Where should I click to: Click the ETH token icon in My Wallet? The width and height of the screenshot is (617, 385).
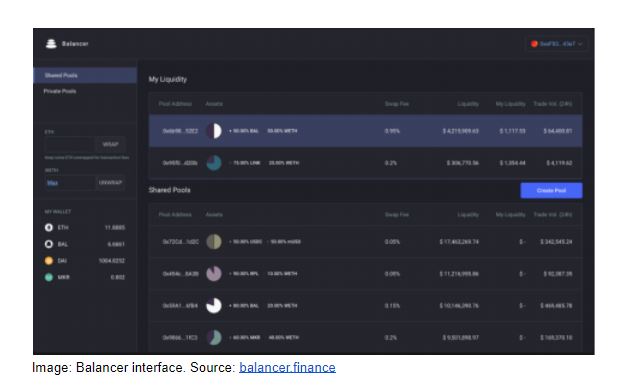tap(49, 228)
